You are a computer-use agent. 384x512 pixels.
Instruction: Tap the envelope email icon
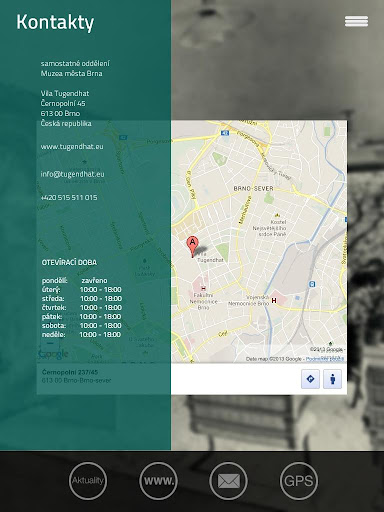(228, 481)
